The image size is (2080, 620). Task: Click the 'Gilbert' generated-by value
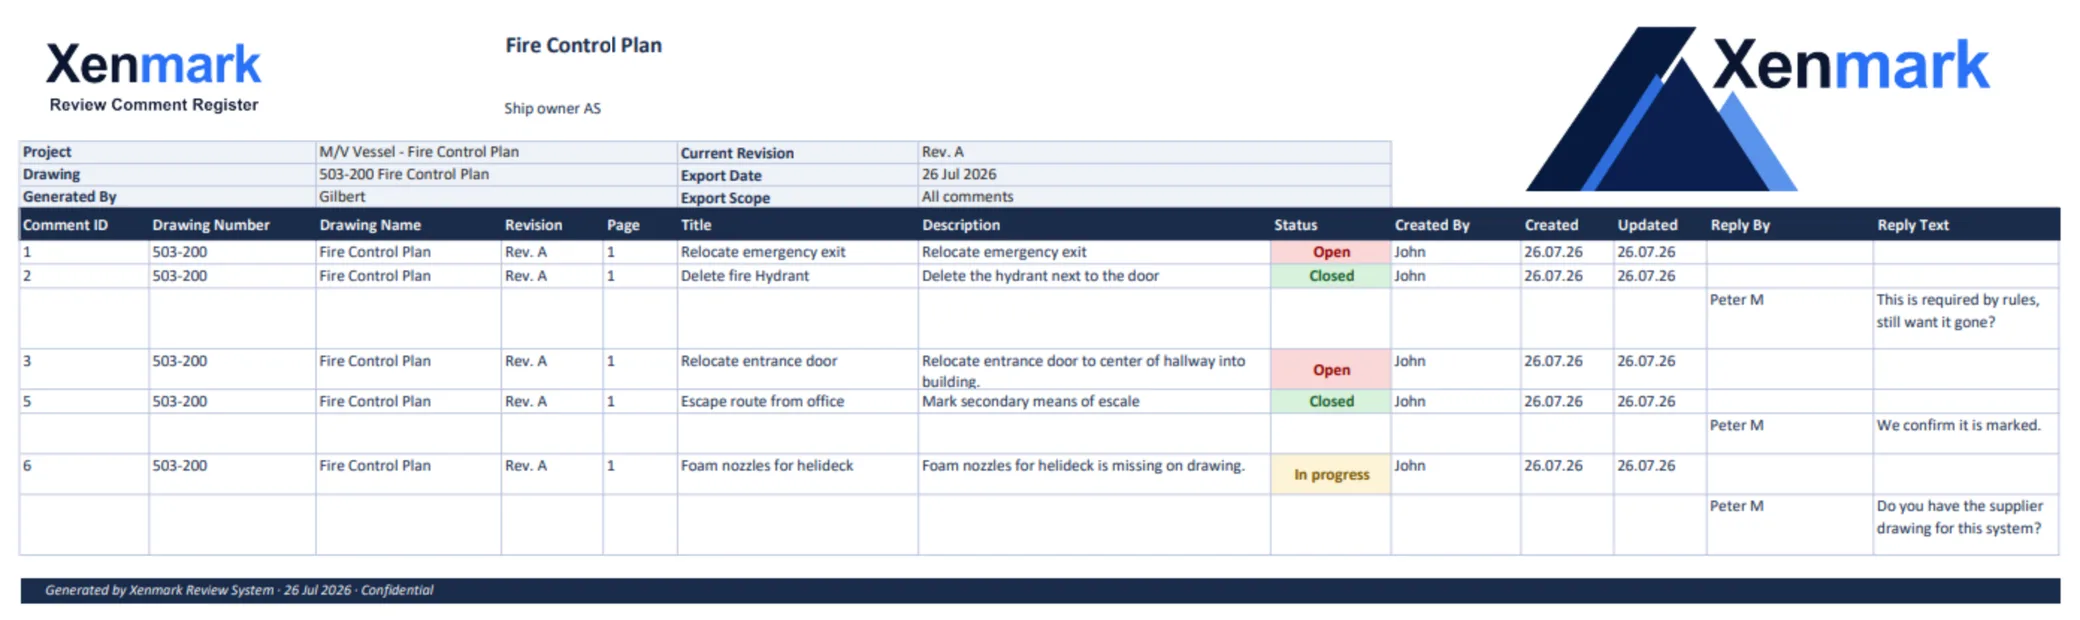tap(342, 197)
